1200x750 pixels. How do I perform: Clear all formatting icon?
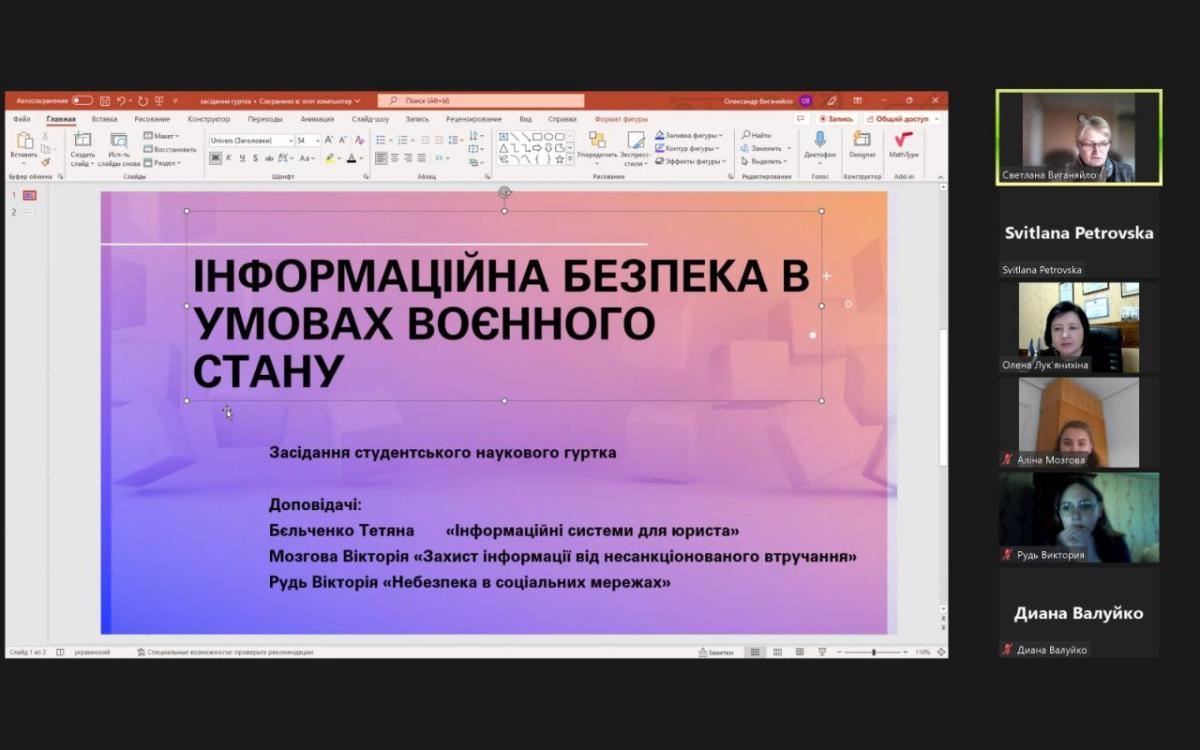pyautogui.click(x=360, y=140)
